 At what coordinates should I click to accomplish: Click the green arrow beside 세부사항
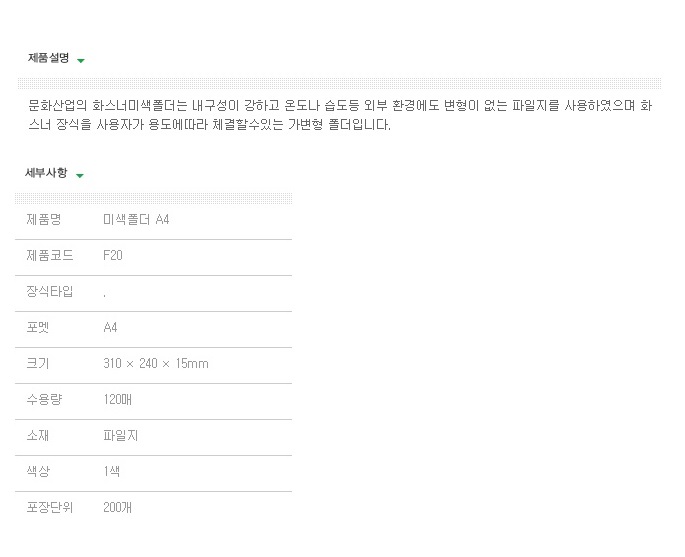tap(80, 176)
